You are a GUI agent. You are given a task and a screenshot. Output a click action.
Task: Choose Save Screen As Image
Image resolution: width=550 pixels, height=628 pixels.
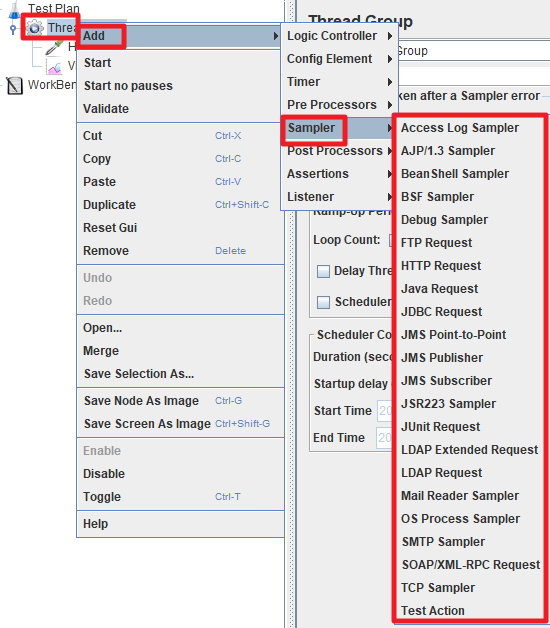click(x=180, y=424)
